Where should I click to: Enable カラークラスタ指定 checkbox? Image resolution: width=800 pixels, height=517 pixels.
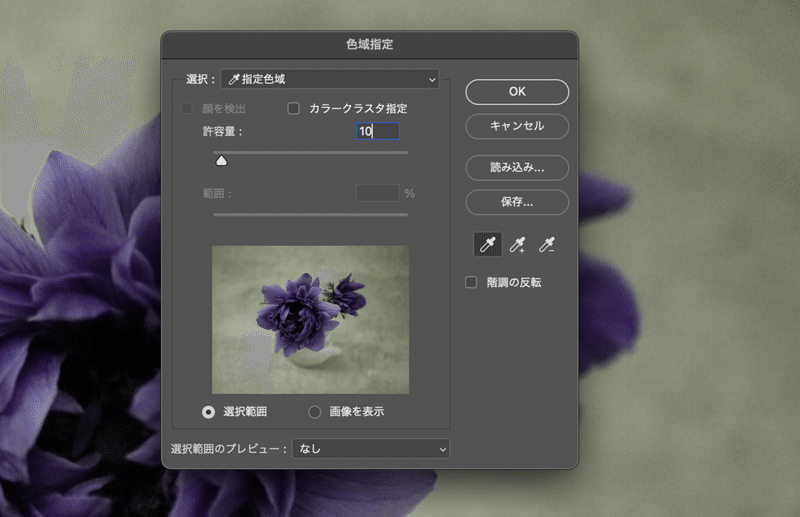tap(293, 108)
